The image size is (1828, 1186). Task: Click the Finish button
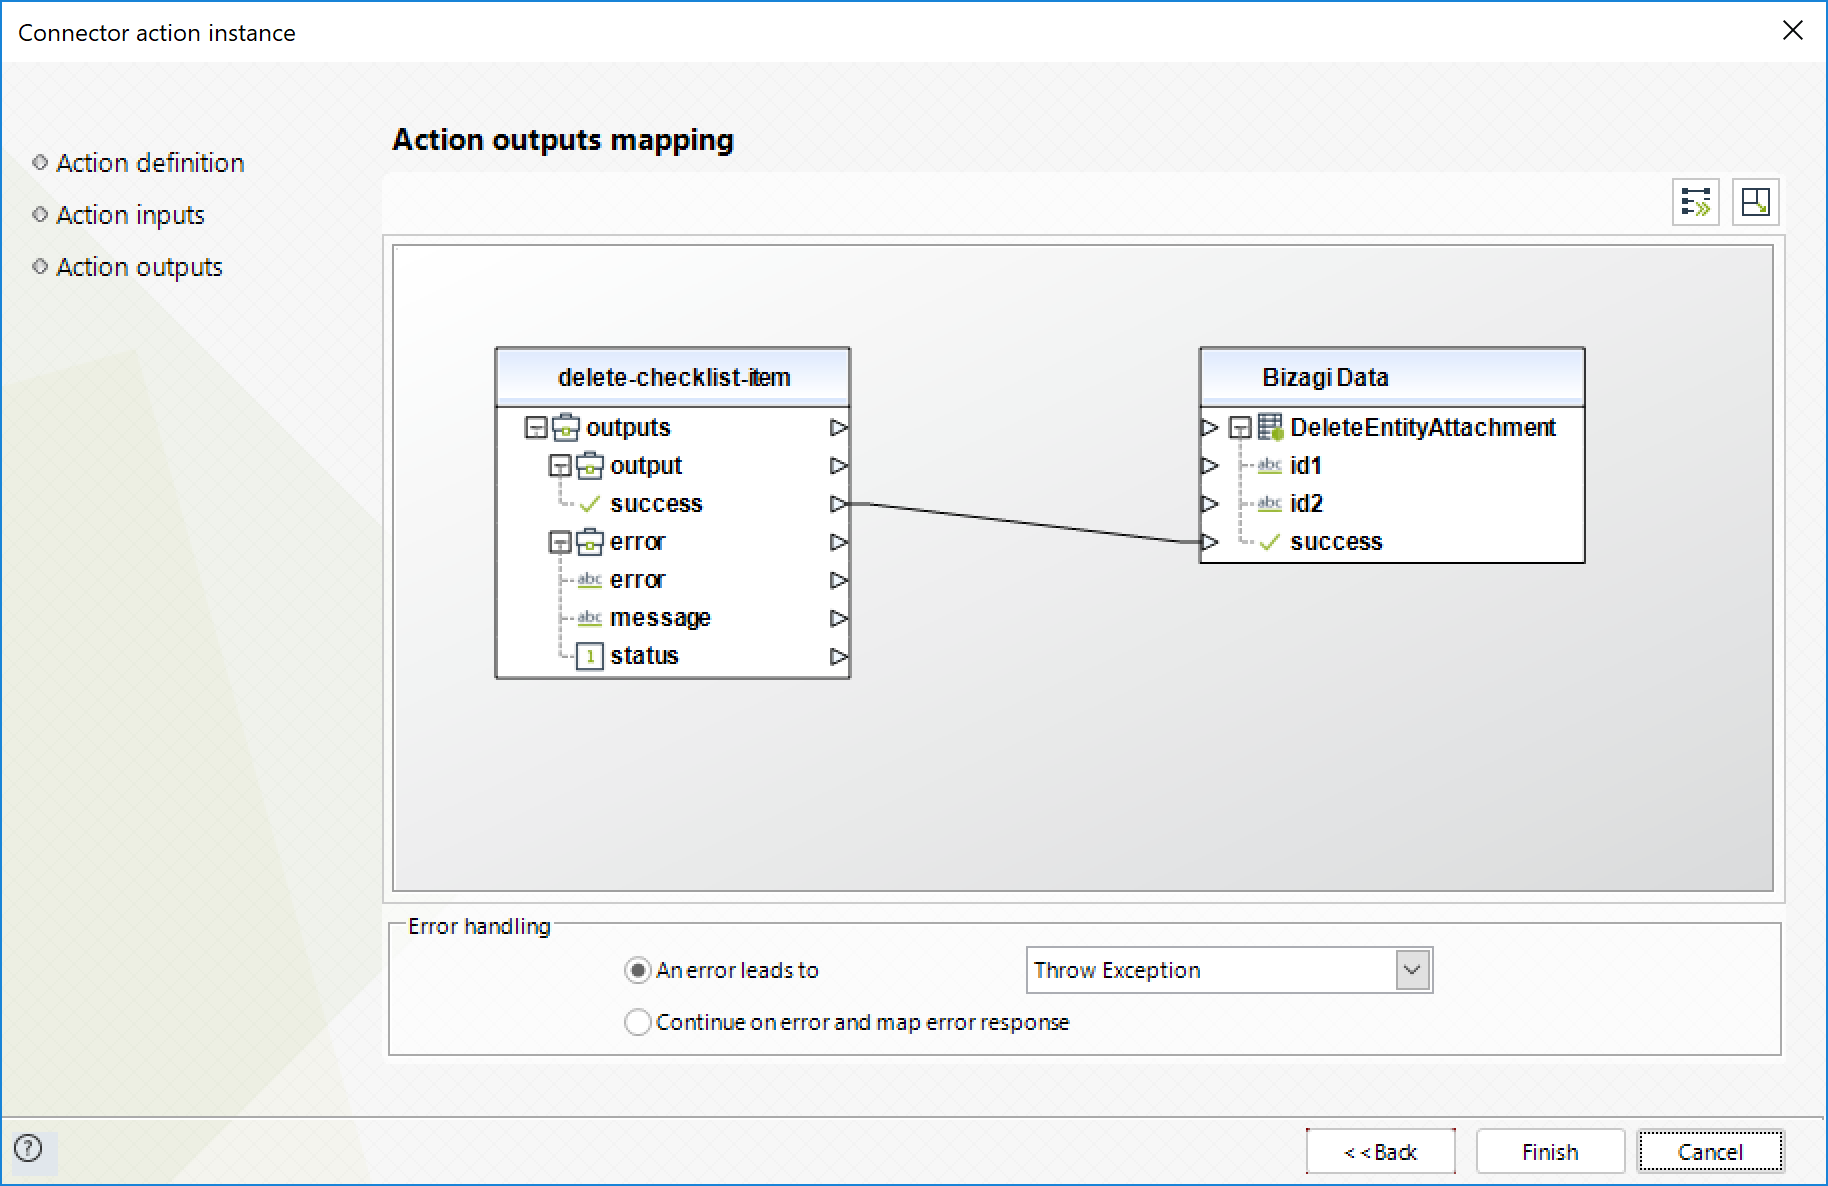pos(1550,1151)
